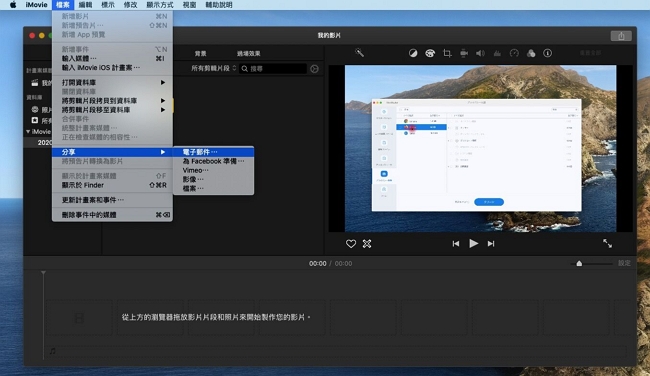650x376 pixels.
Task: Skip to previous clip in viewer
Action: tap(456, 244)
